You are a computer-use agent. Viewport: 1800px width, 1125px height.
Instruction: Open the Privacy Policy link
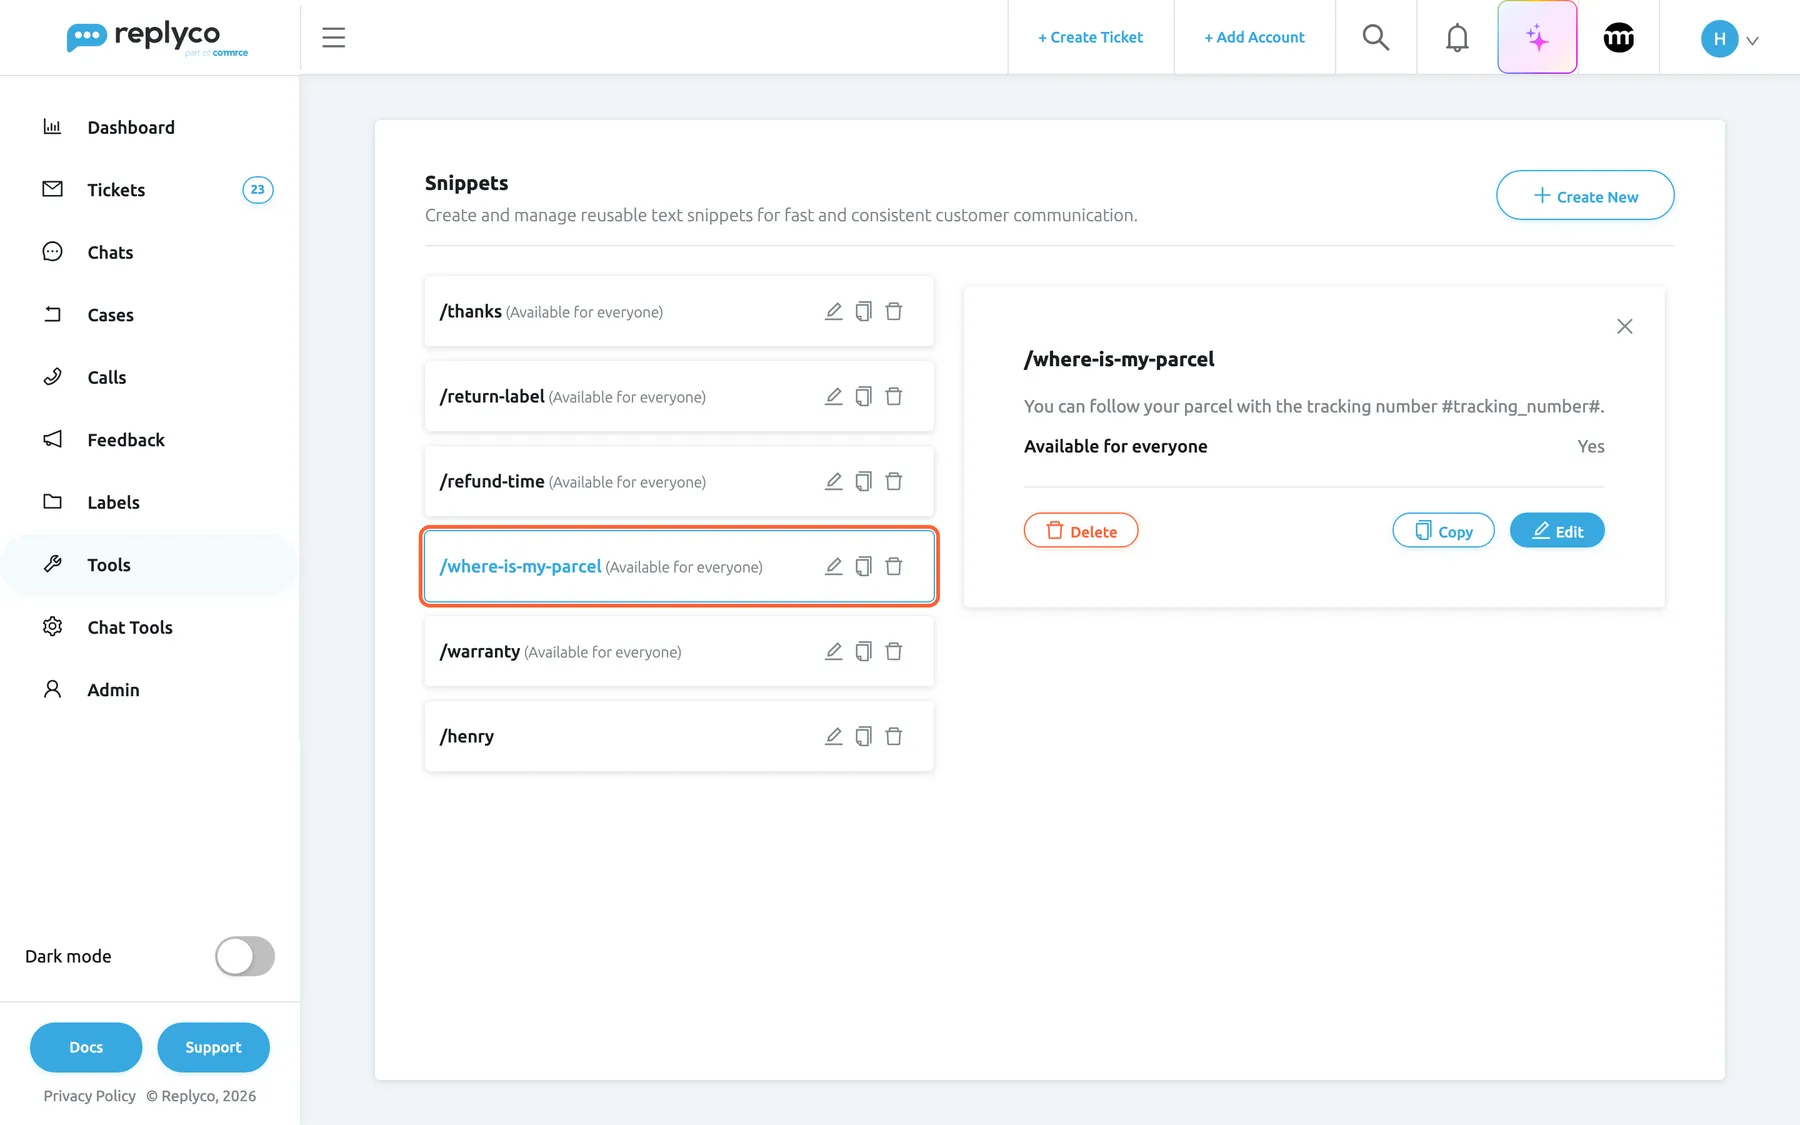[x=89, y=1096]
